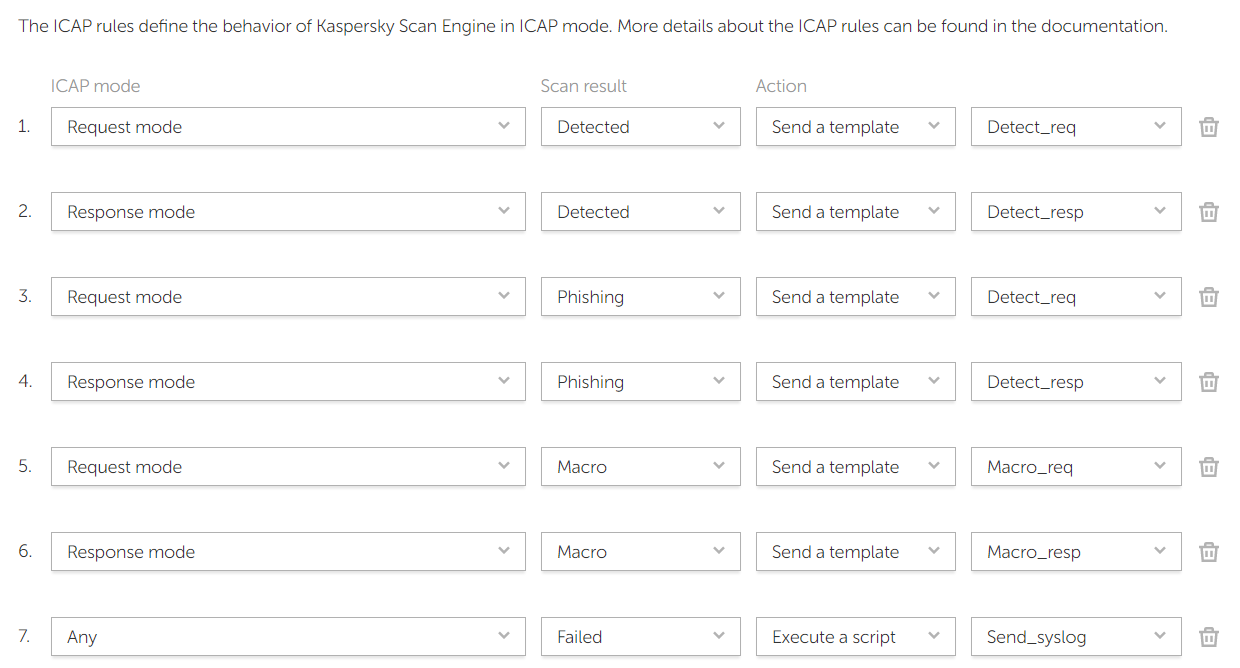1240x668 pixels.
Task: Change rule 3 Phishing scan result
Action: click(x=640, y=297)
